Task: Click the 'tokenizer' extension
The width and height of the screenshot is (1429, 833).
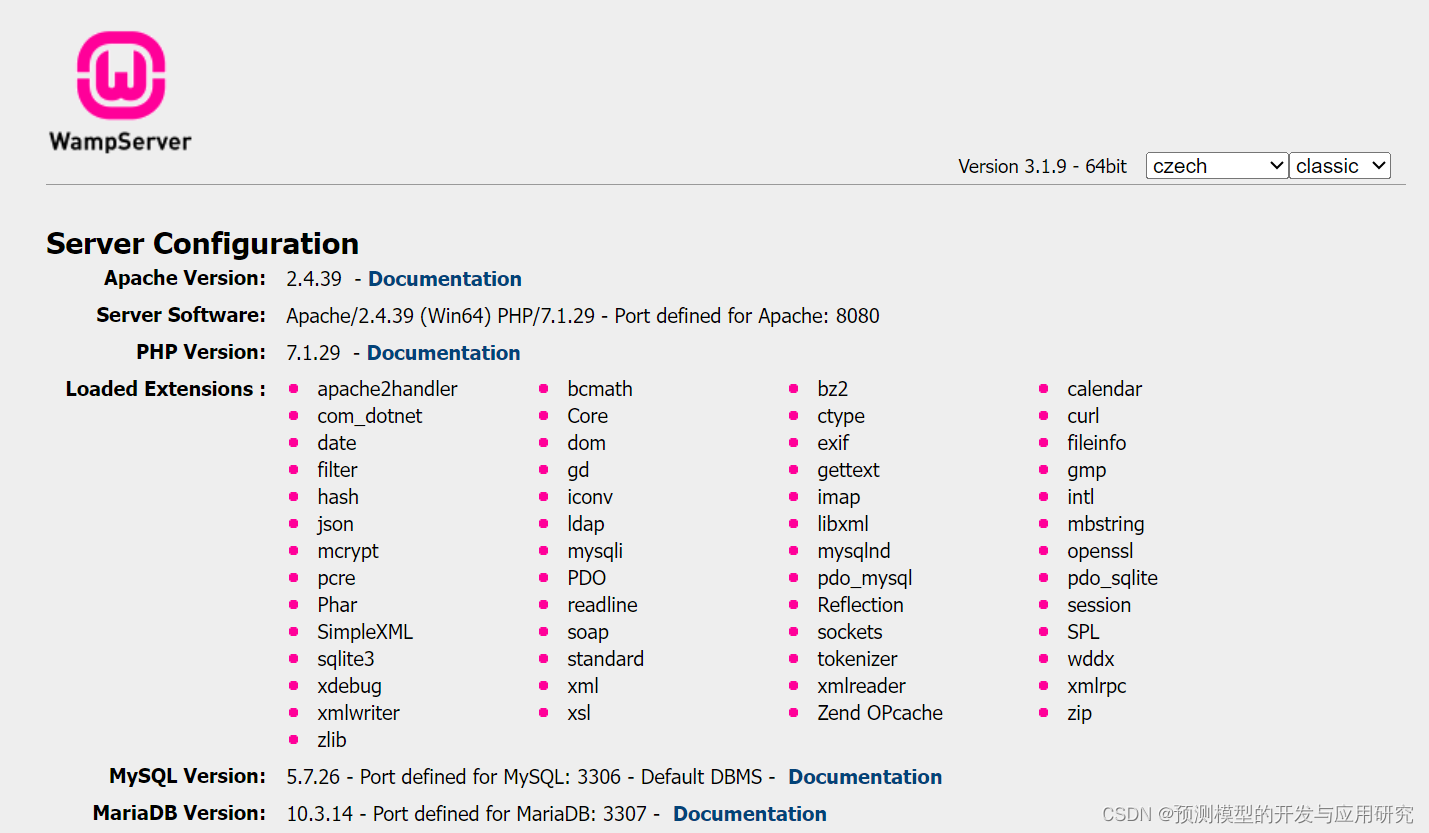Action: click(x=857, y=659)
